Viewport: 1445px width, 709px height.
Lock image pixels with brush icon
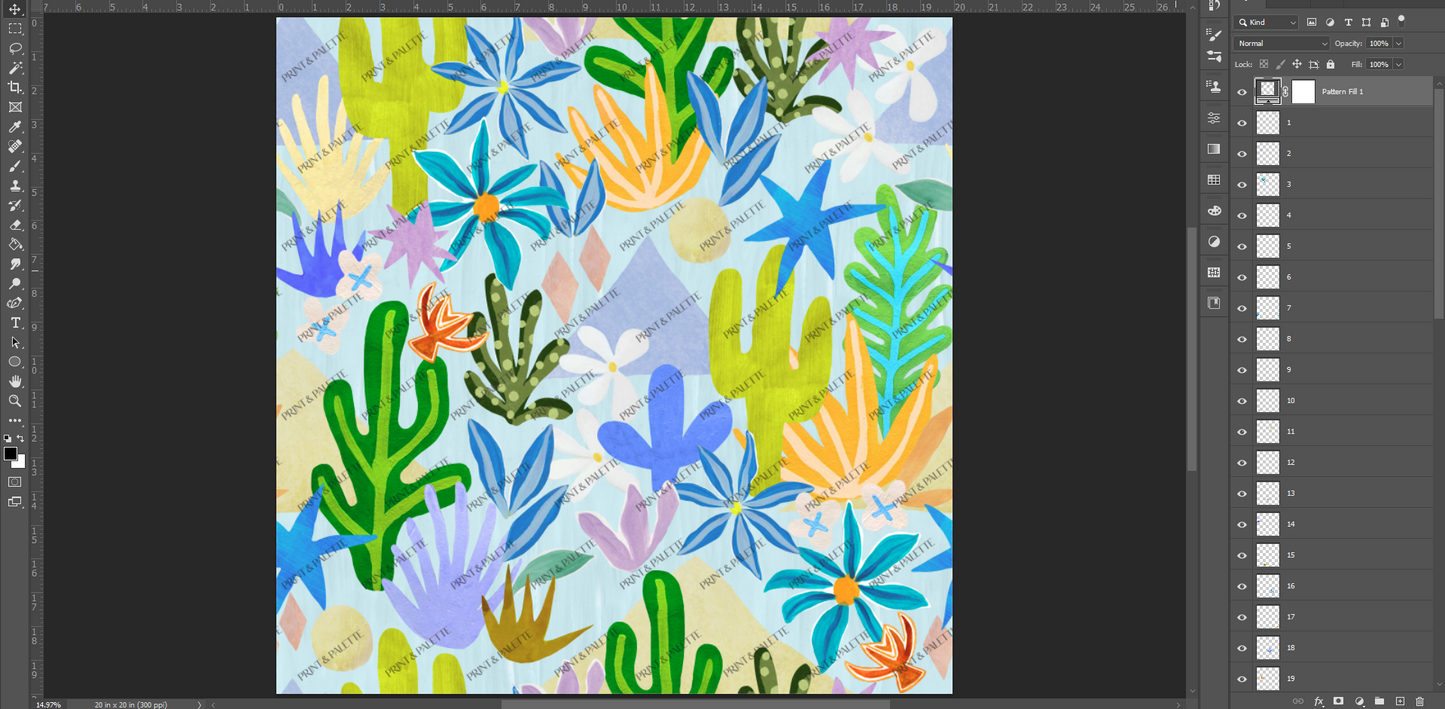click(1281, 64)
